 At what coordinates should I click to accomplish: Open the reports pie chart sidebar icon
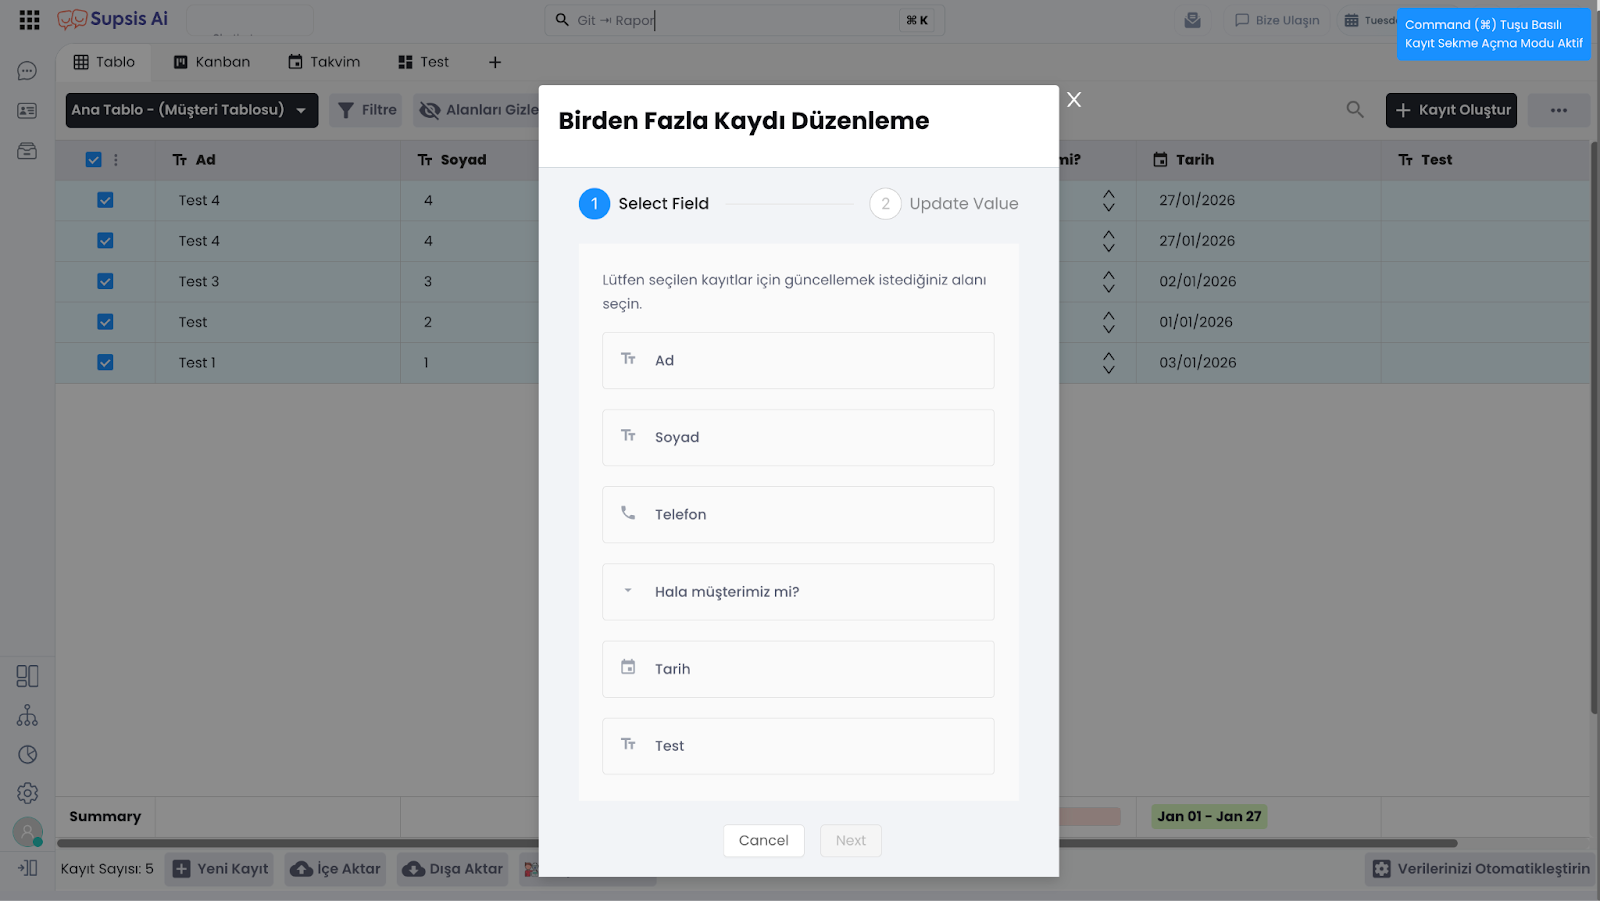coord(27,755)
